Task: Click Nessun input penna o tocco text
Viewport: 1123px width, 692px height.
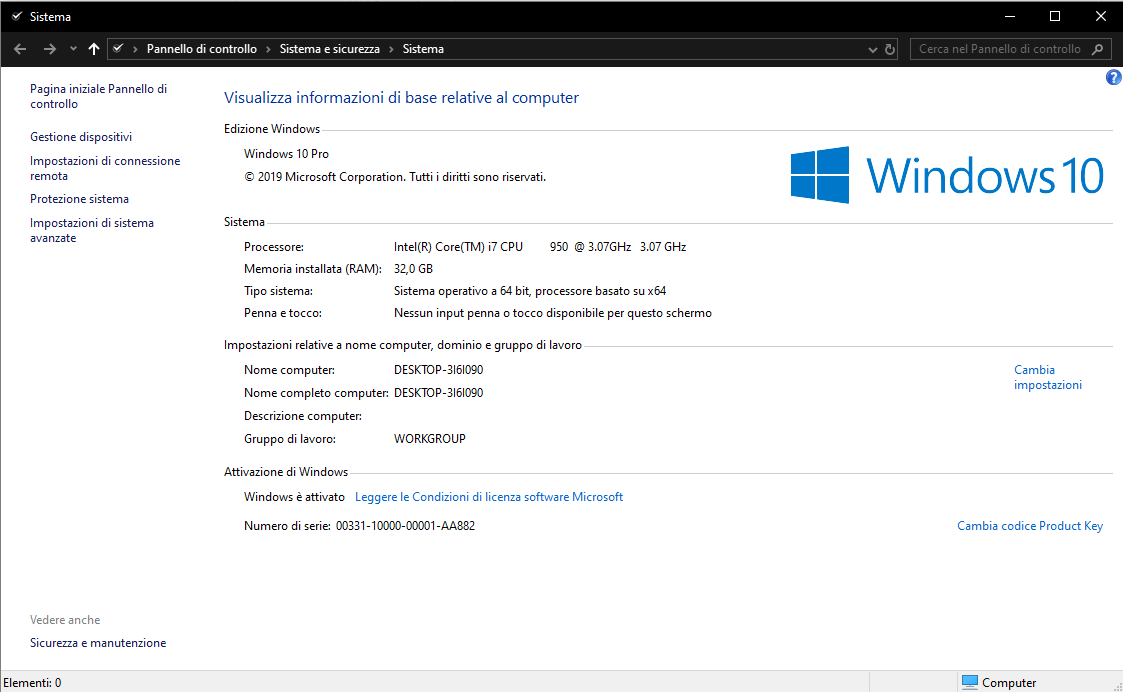Action: [553, 313]
